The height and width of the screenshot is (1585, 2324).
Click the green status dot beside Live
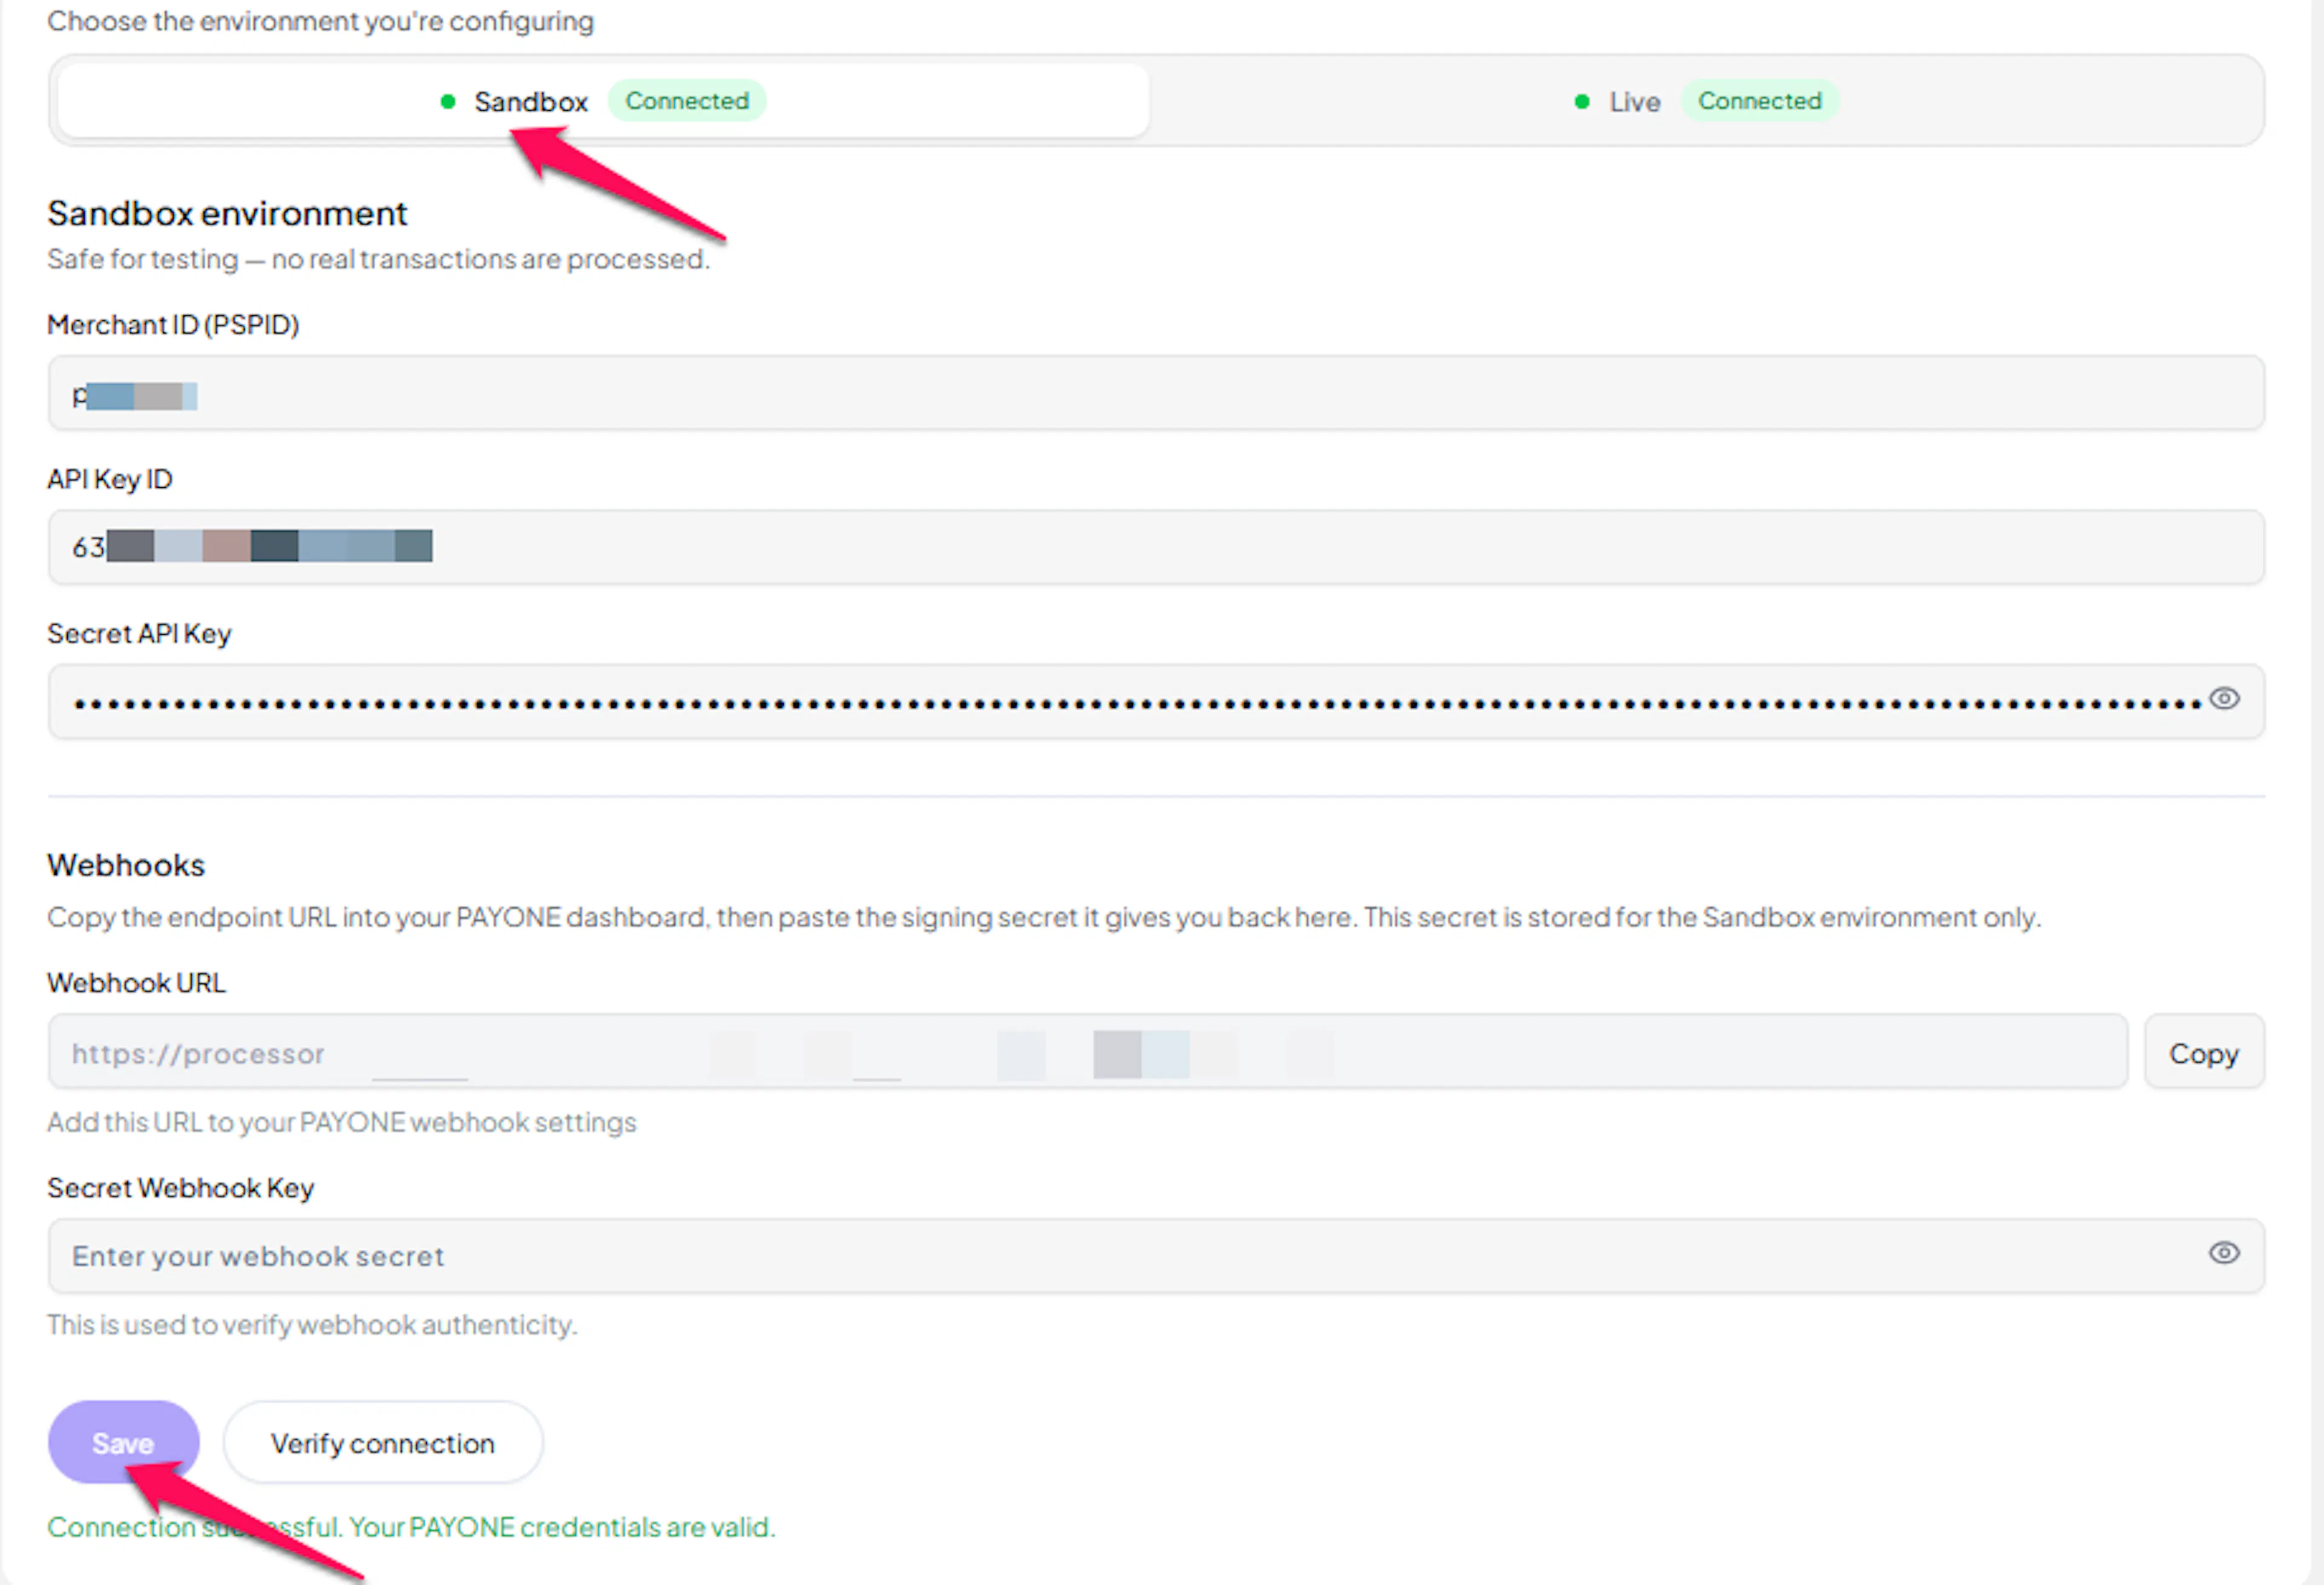[x=1582, y=101]
